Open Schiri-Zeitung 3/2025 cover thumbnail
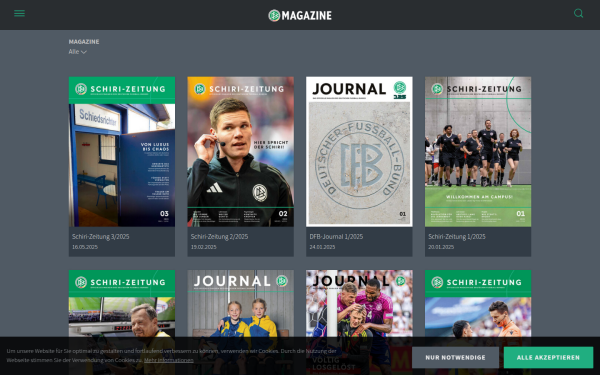Viewport: 600px width, 375px height. [122, 152]
